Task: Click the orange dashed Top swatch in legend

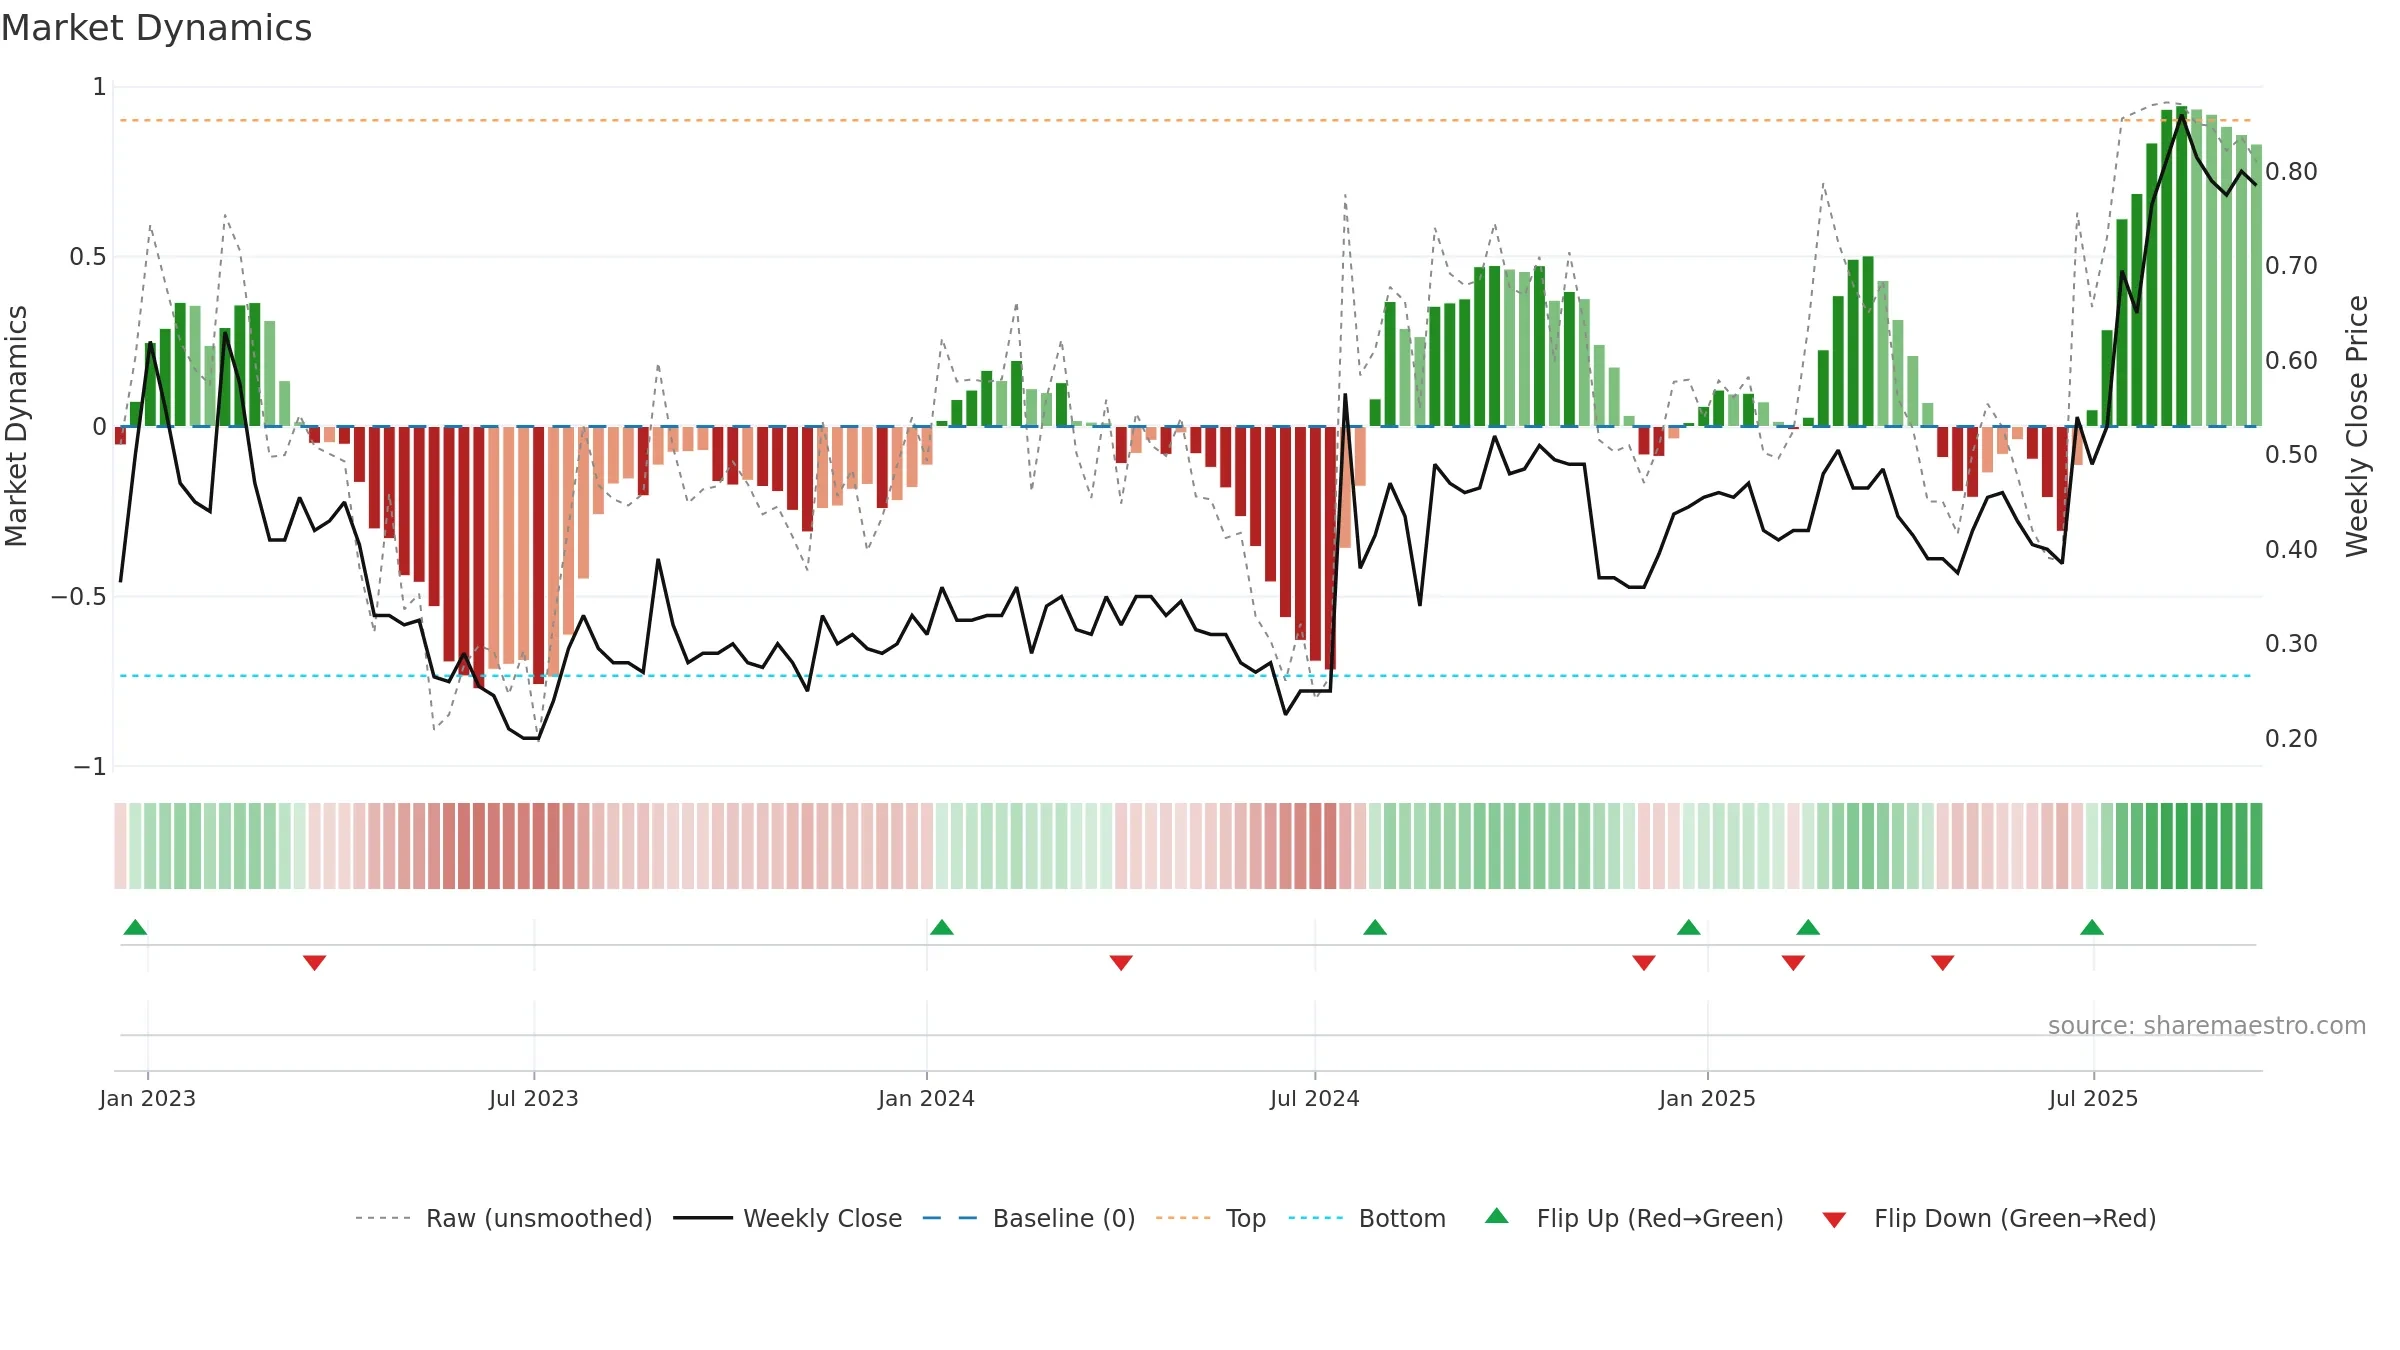Action: [x=1183, y=1218]
